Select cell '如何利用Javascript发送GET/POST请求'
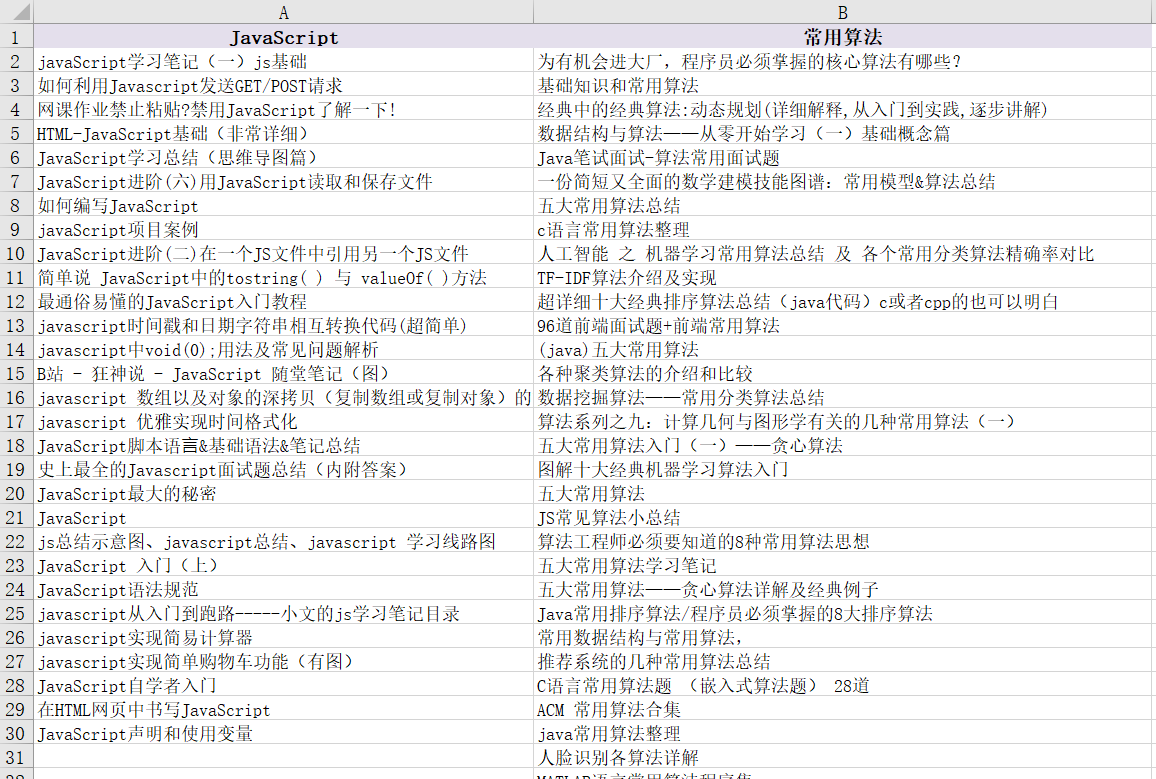 pyautogui.click(x=284, y=85)
